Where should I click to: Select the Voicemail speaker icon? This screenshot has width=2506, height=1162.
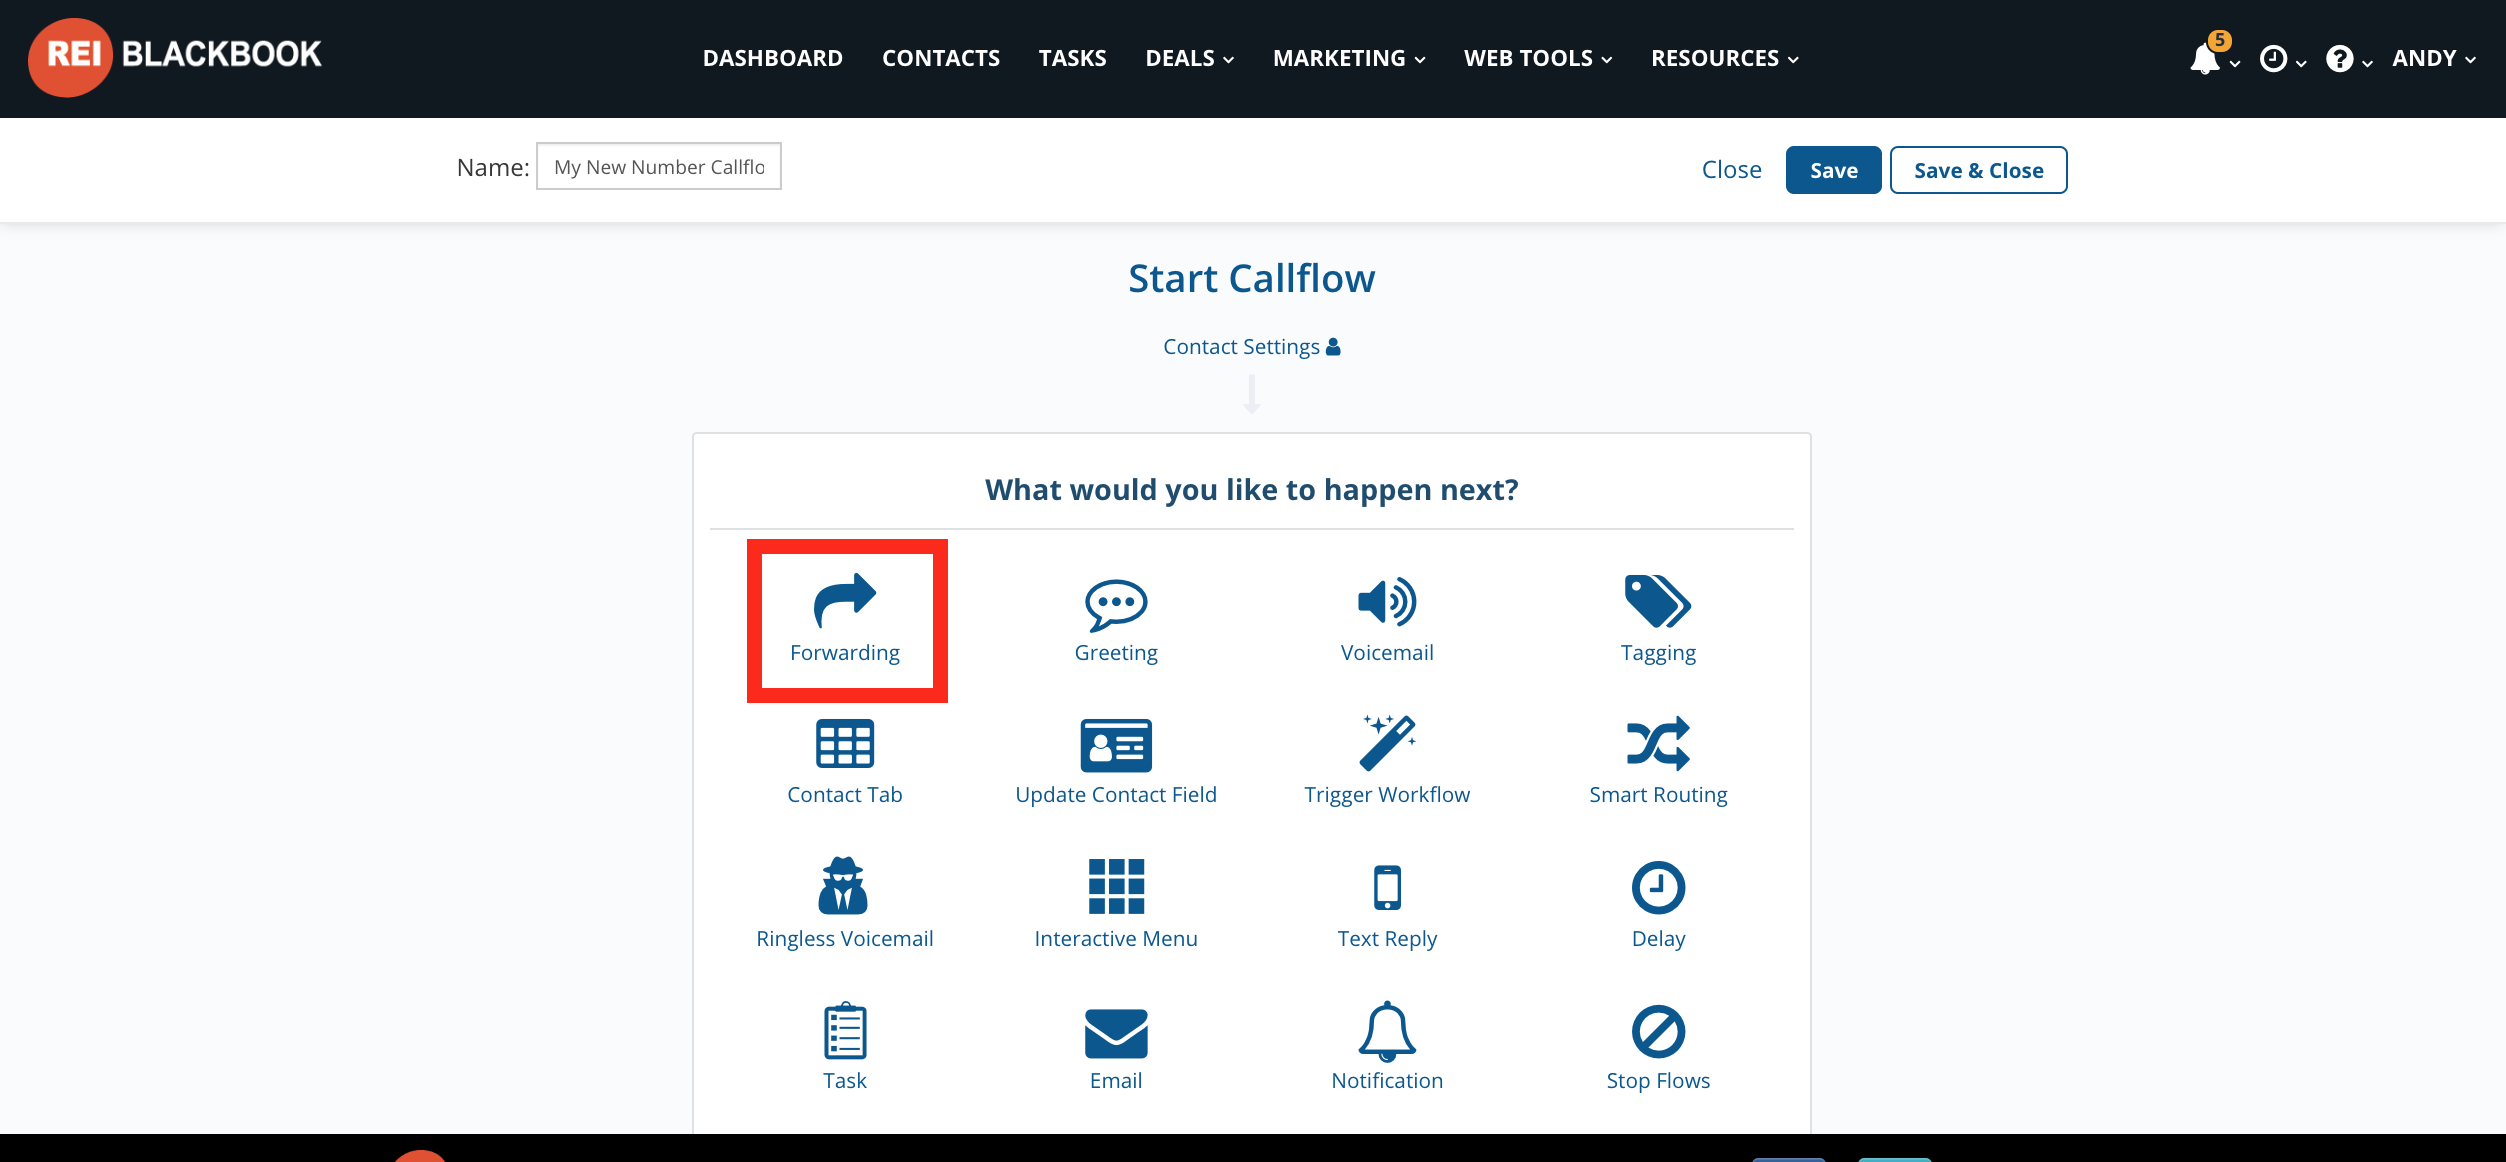click(1387, 602)
